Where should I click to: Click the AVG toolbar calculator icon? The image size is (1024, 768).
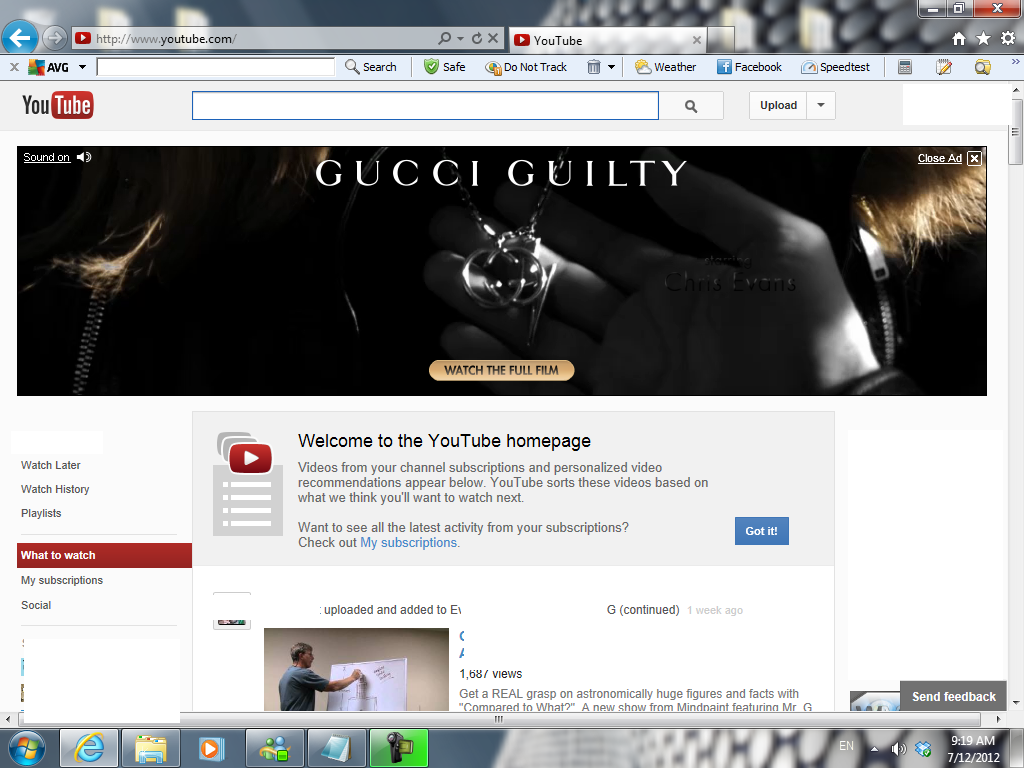tap(905, 67)
